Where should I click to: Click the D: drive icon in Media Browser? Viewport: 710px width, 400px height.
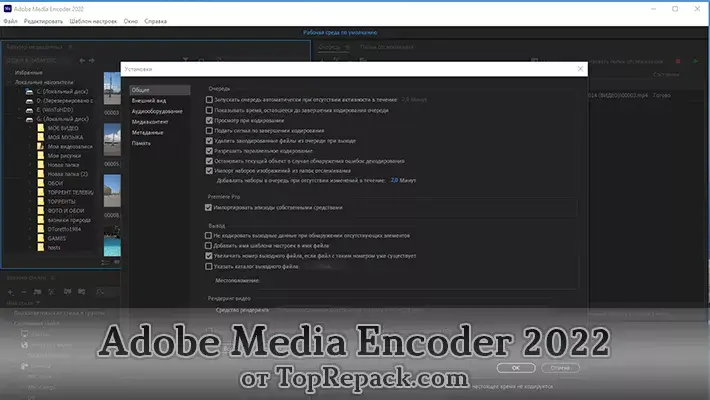[x=29, y=101]
